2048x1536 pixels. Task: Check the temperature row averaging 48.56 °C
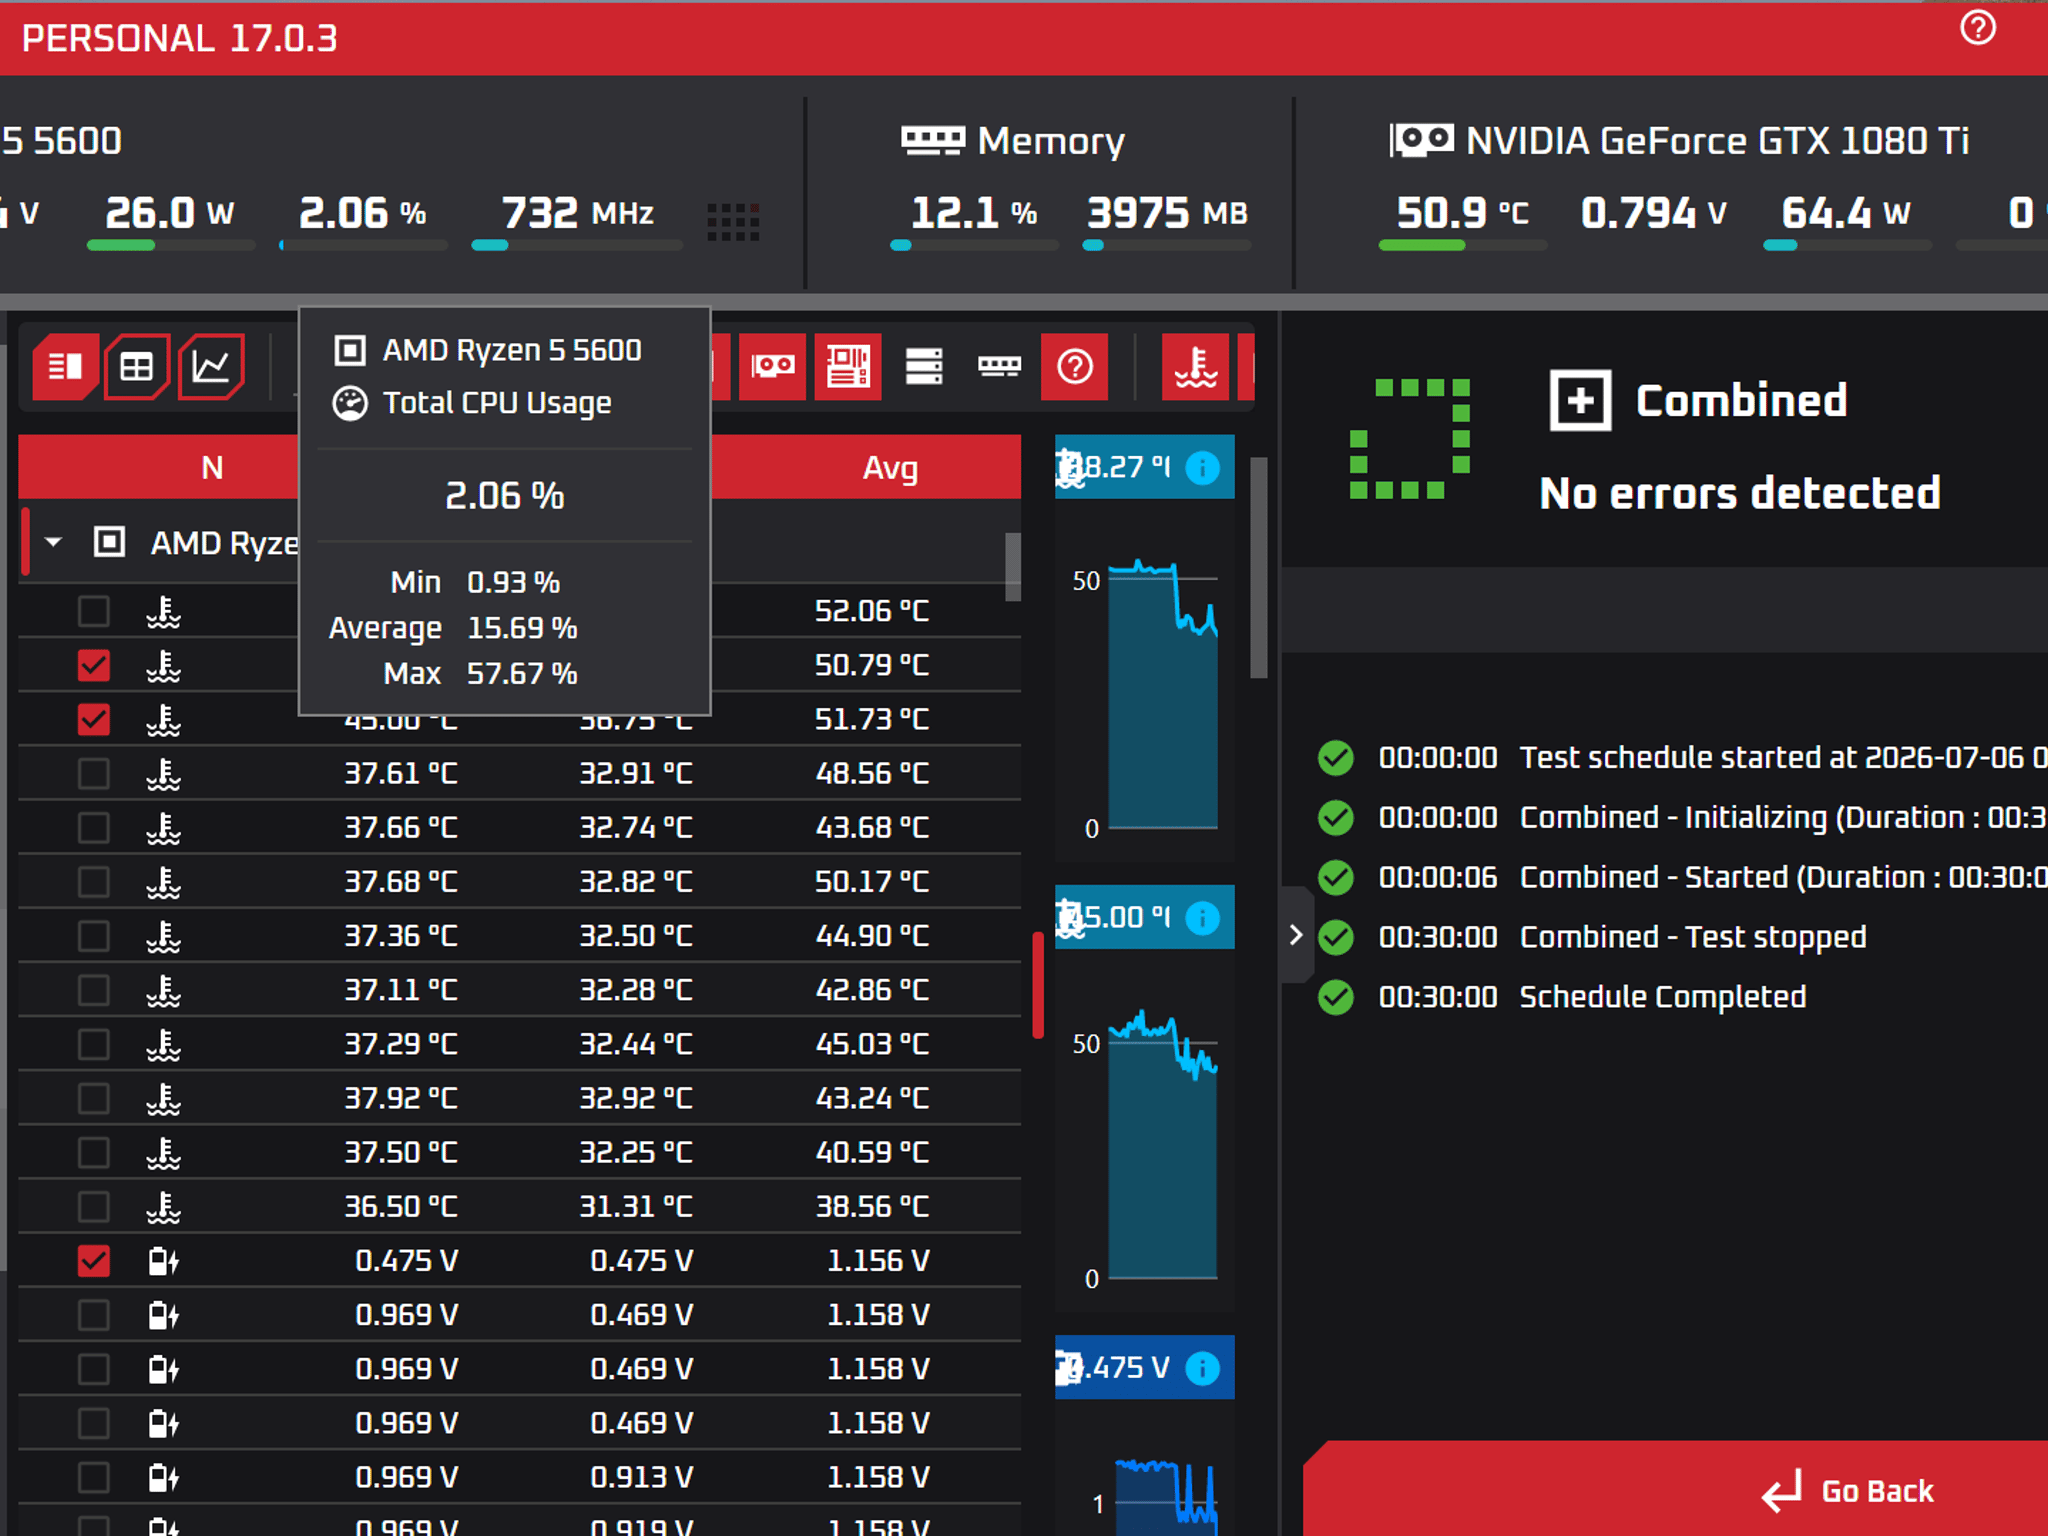coord(94,773)
